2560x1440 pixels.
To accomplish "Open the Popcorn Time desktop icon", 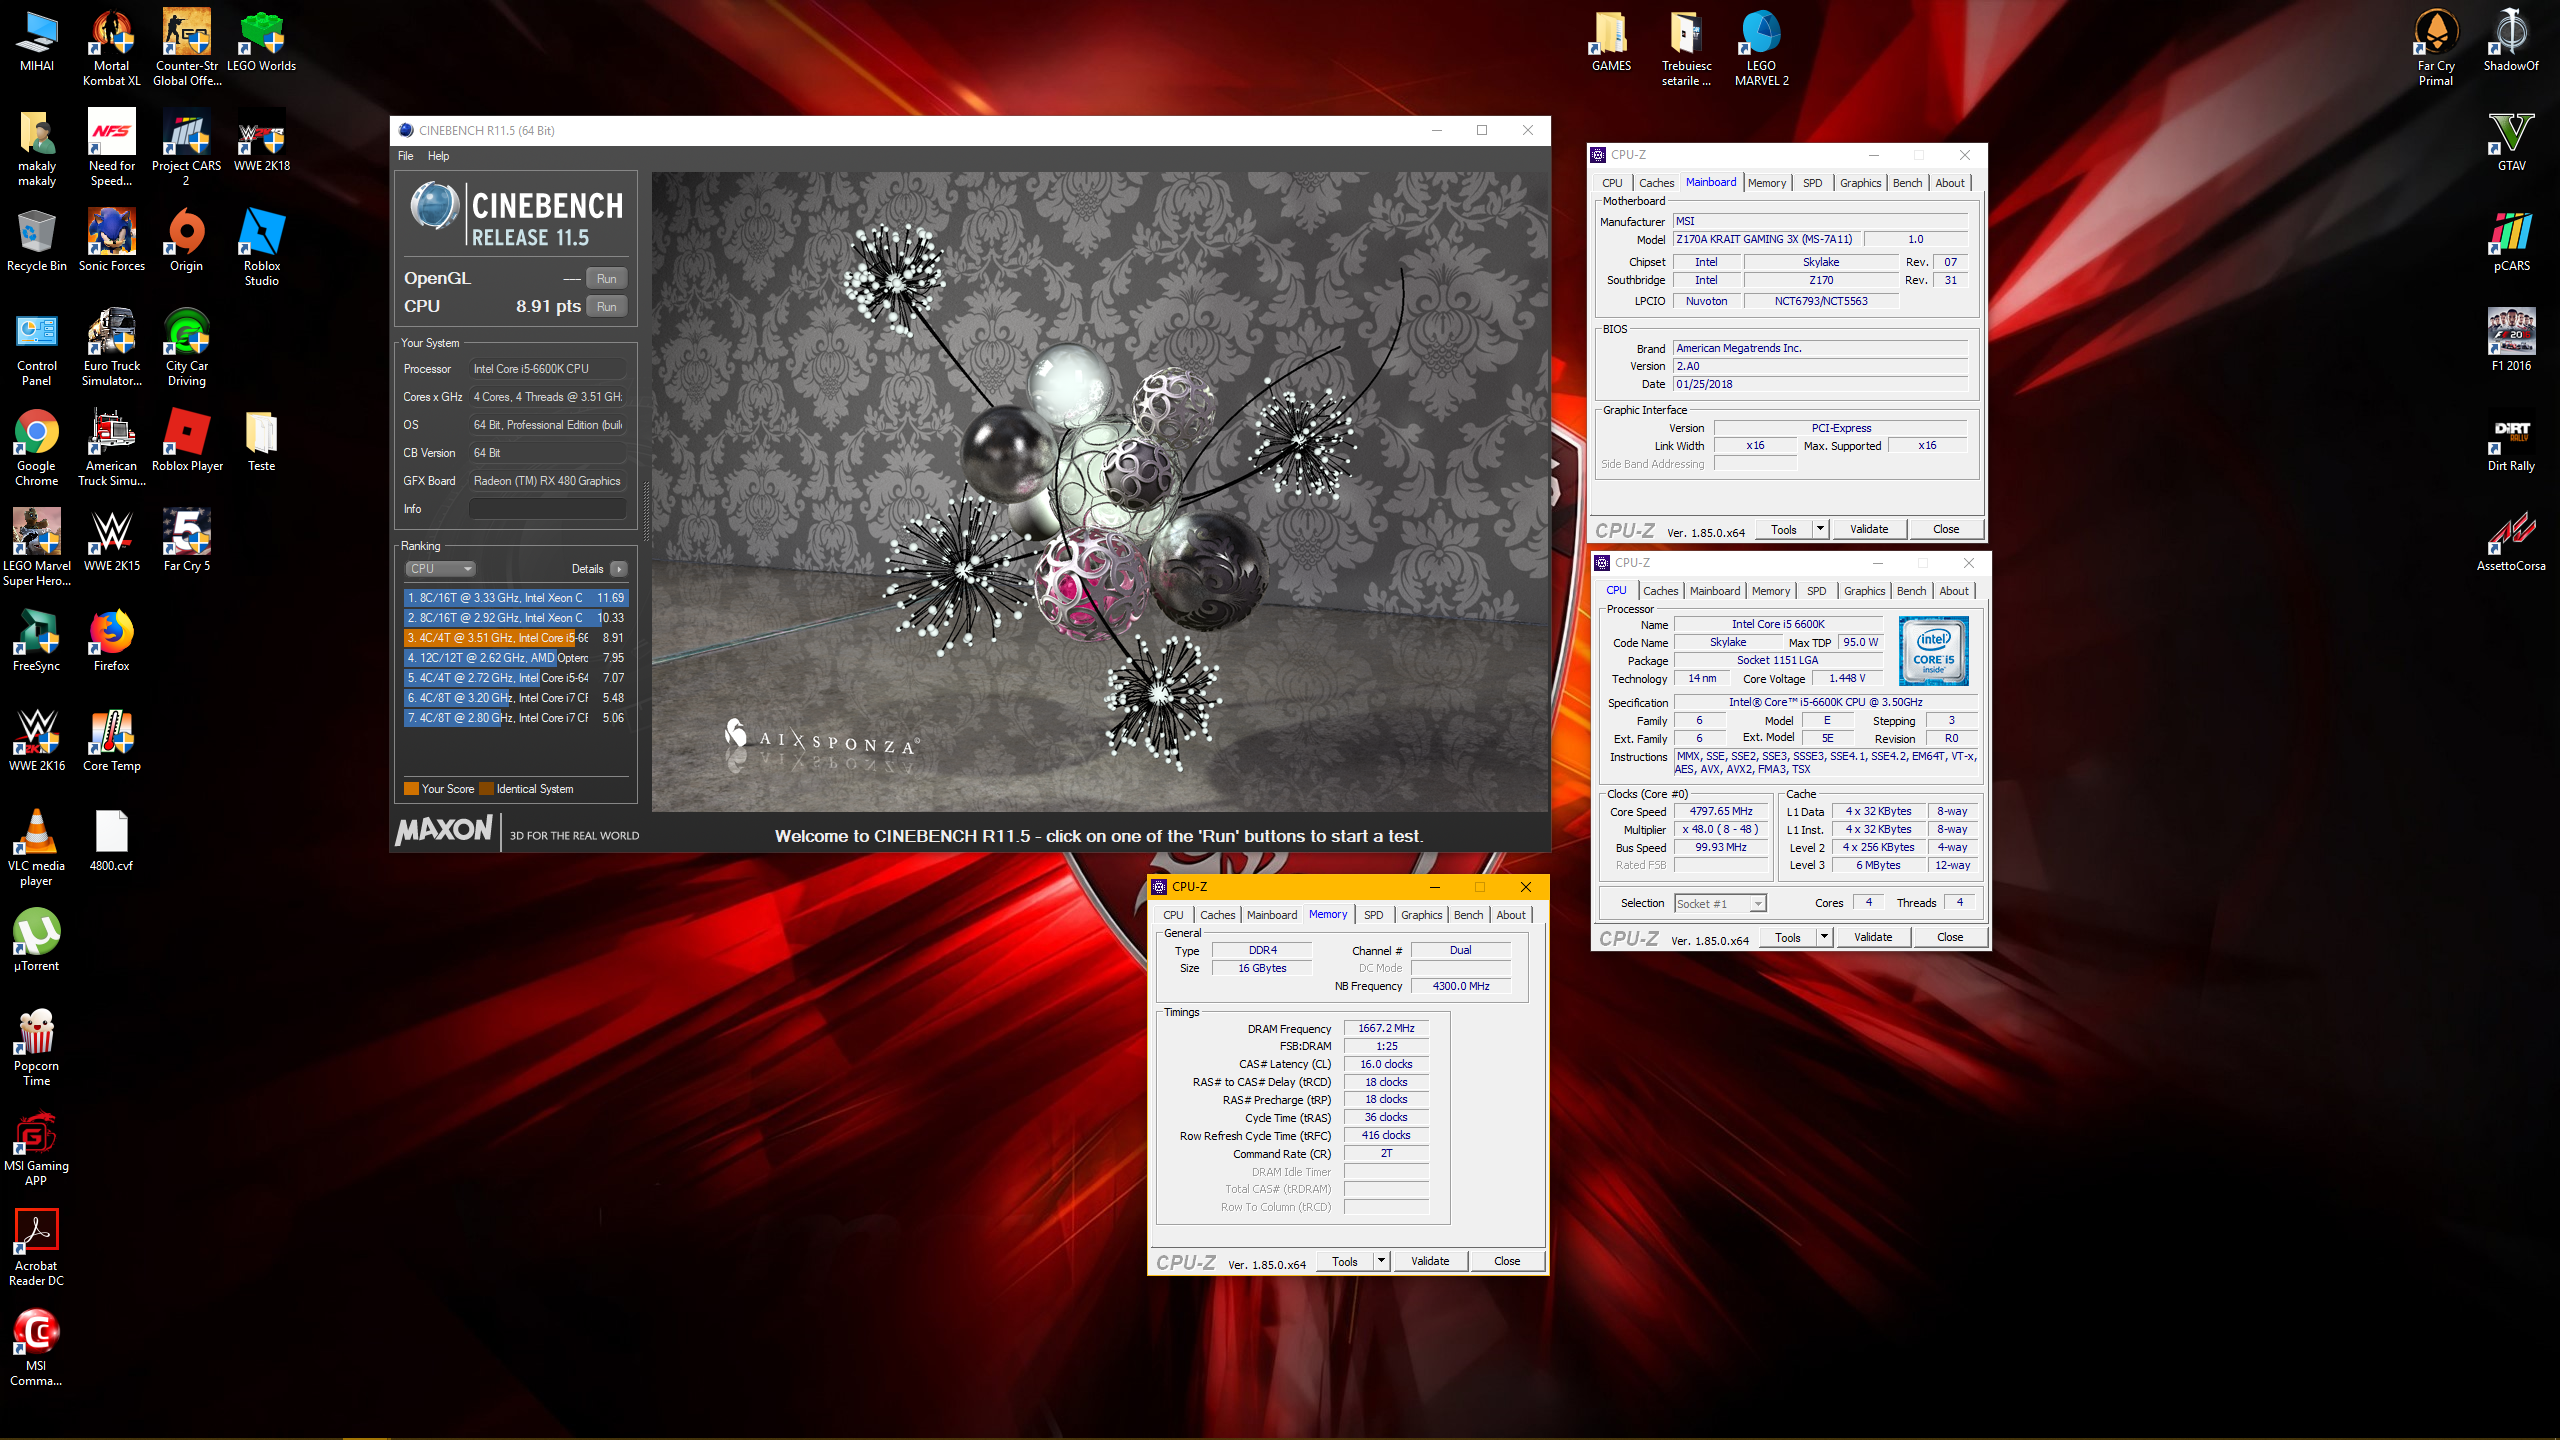I will [x=36, y=1047].
